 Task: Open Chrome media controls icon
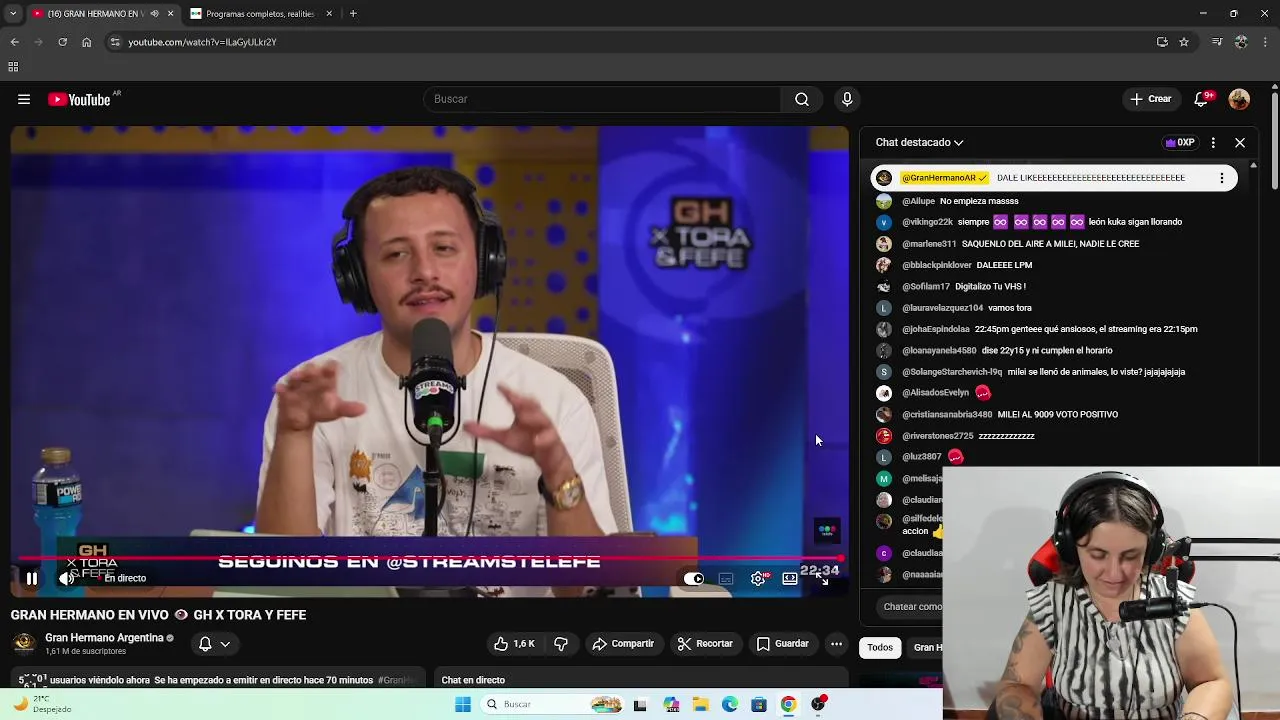click(1217, 42)
